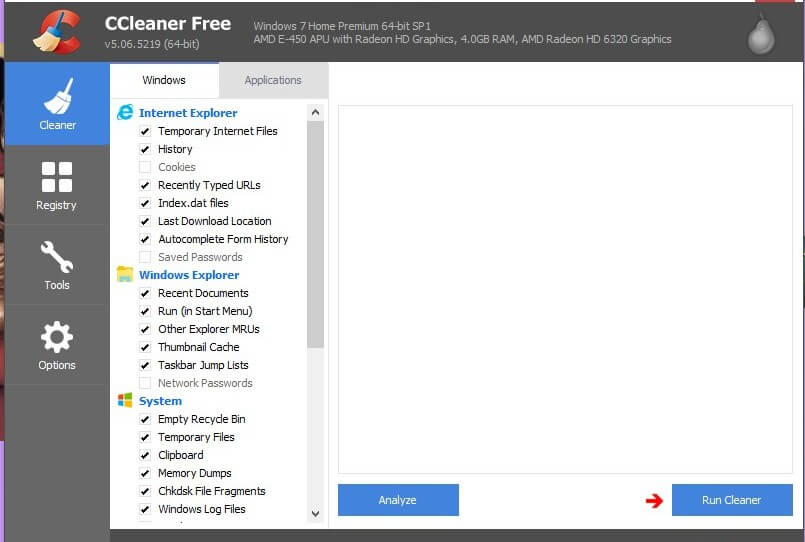Screen dimensions: 805x542
Task: Select the System heading
Action: [x=160, y=401]
